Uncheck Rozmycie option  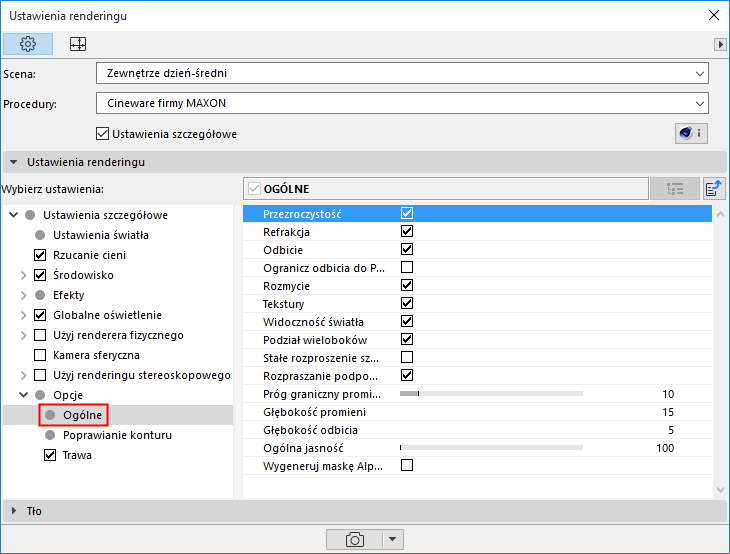(407, 285)
